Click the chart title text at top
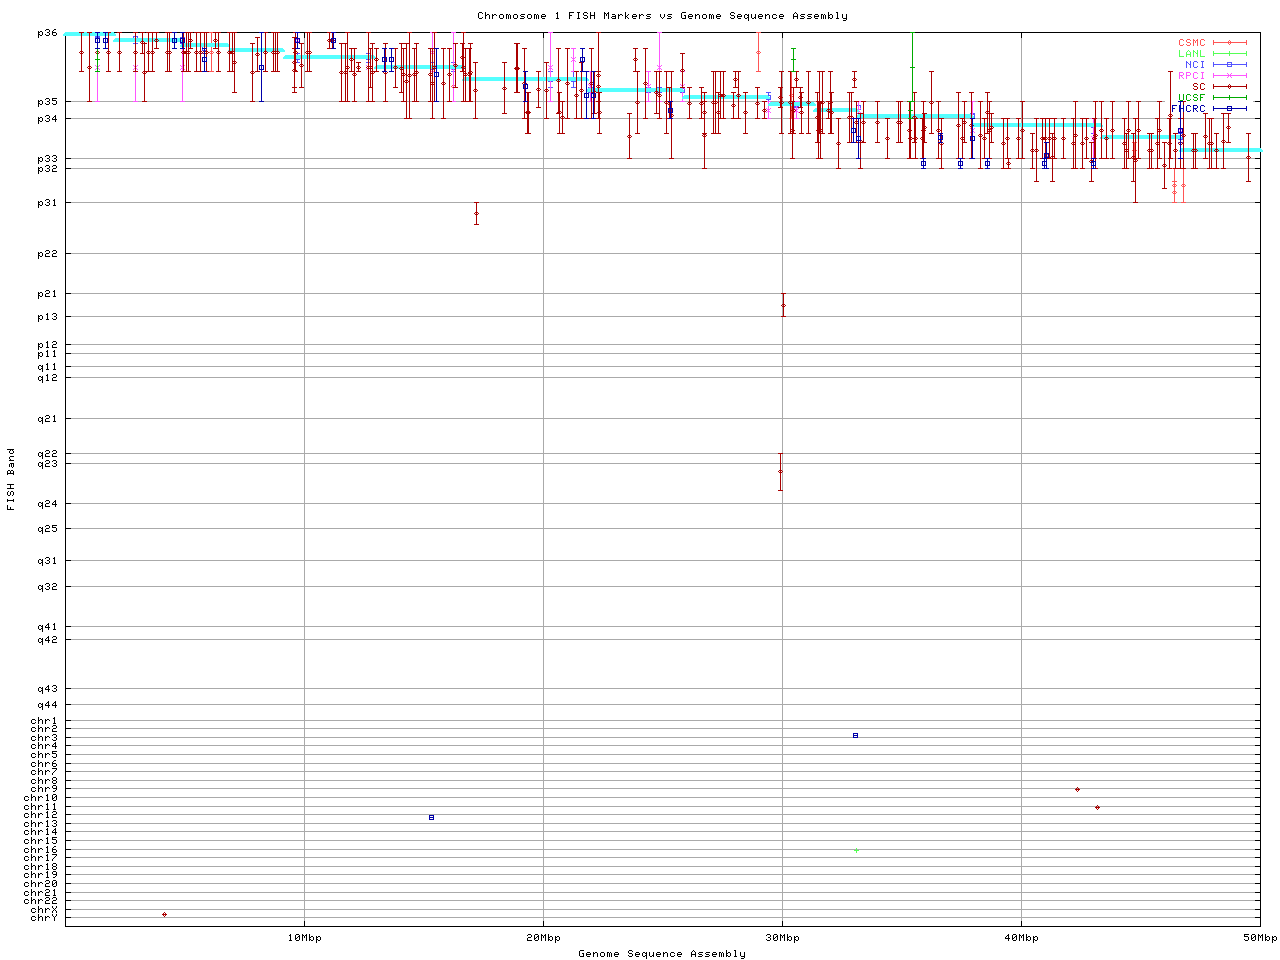The image size is (1280, 960). pos(662,16)
